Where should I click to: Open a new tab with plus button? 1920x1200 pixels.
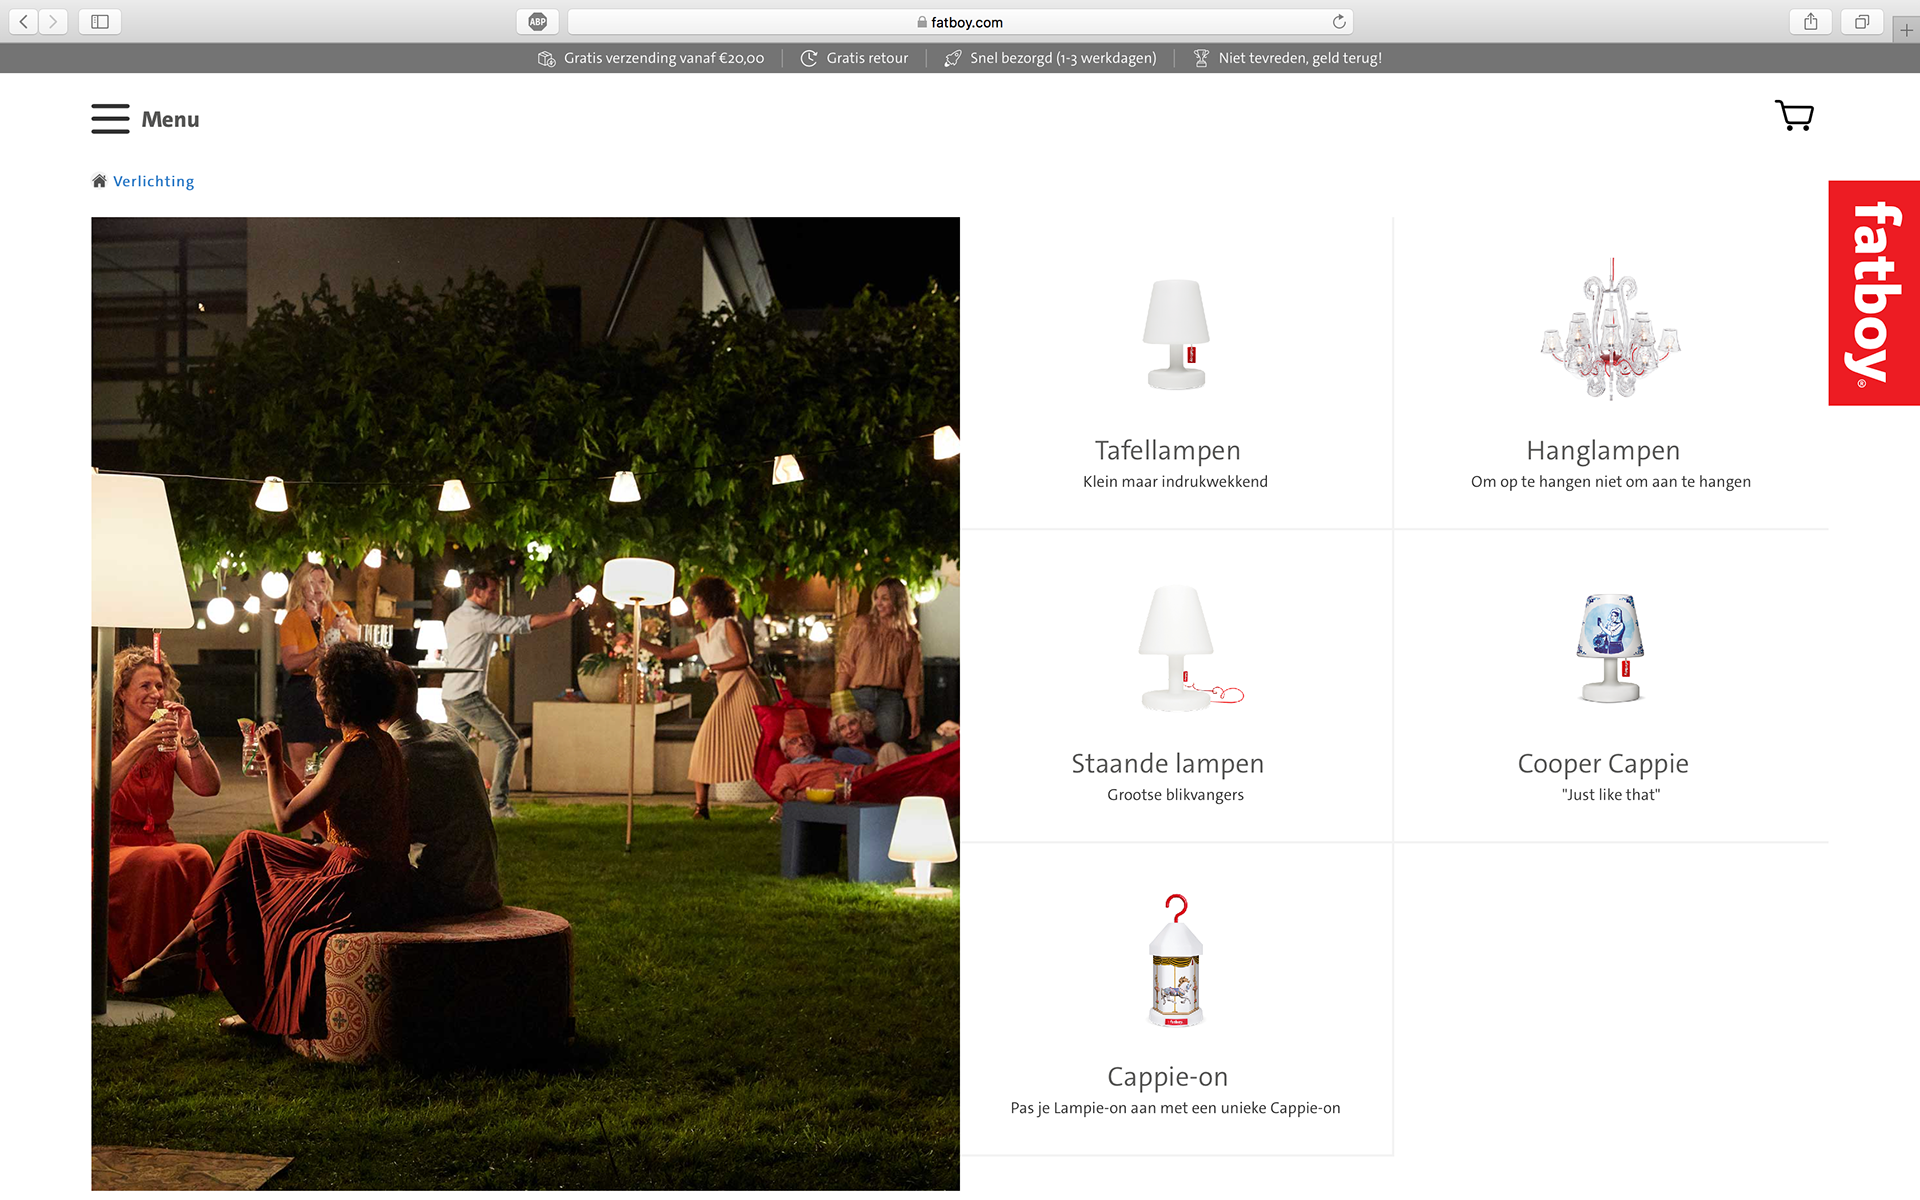point(1906,30)
